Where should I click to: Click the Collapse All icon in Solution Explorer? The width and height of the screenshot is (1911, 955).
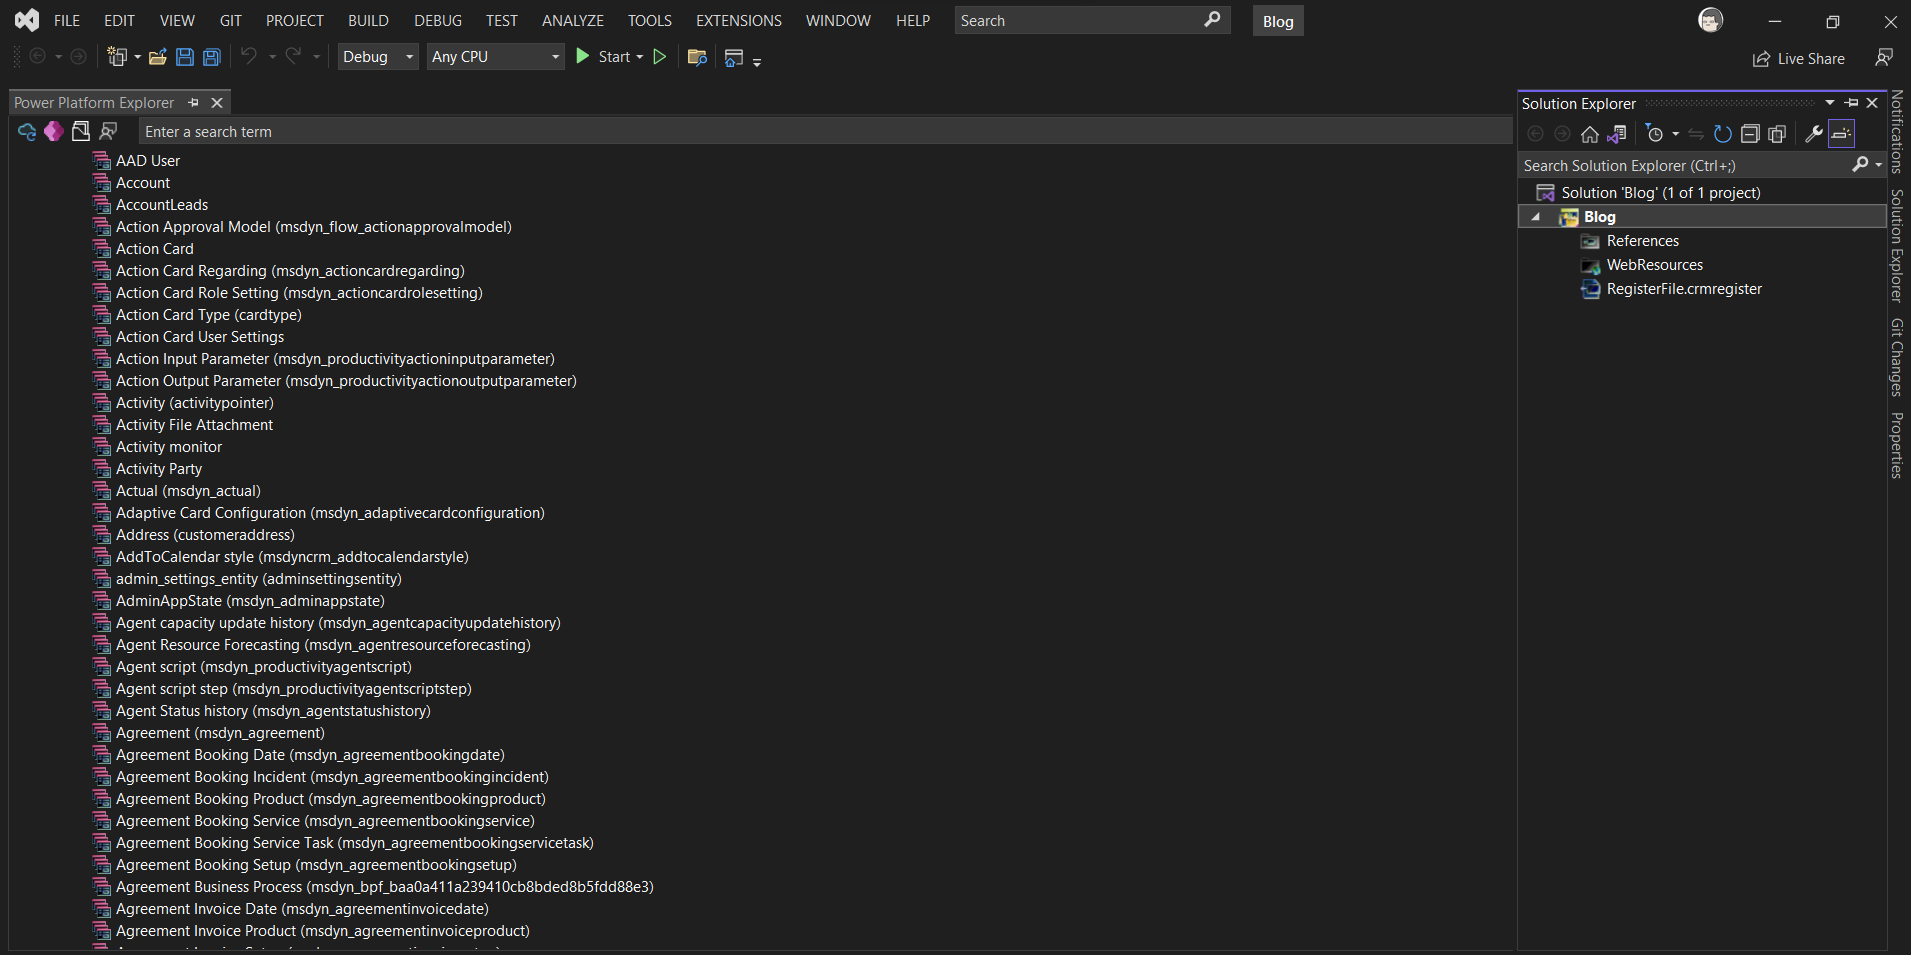click(x=1750, y=134)
